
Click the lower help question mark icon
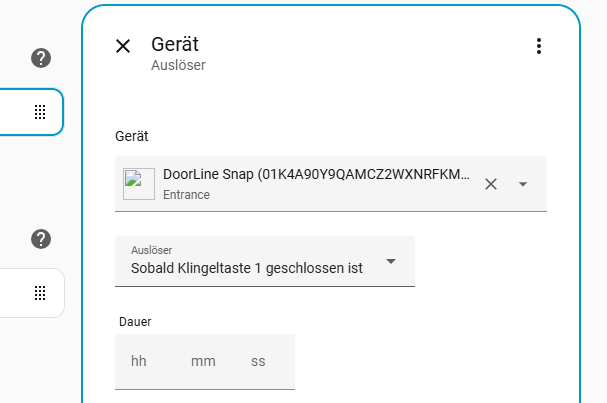point(41,239)
